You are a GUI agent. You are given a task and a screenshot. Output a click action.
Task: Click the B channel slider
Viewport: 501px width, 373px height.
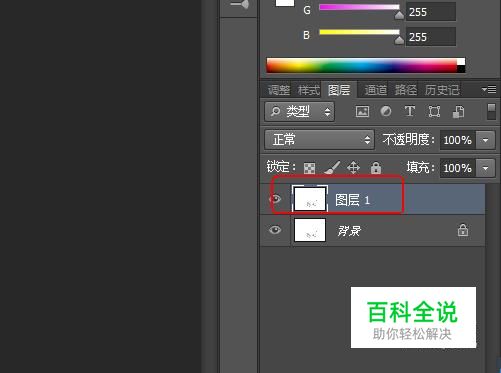click(x=359, y=32)
